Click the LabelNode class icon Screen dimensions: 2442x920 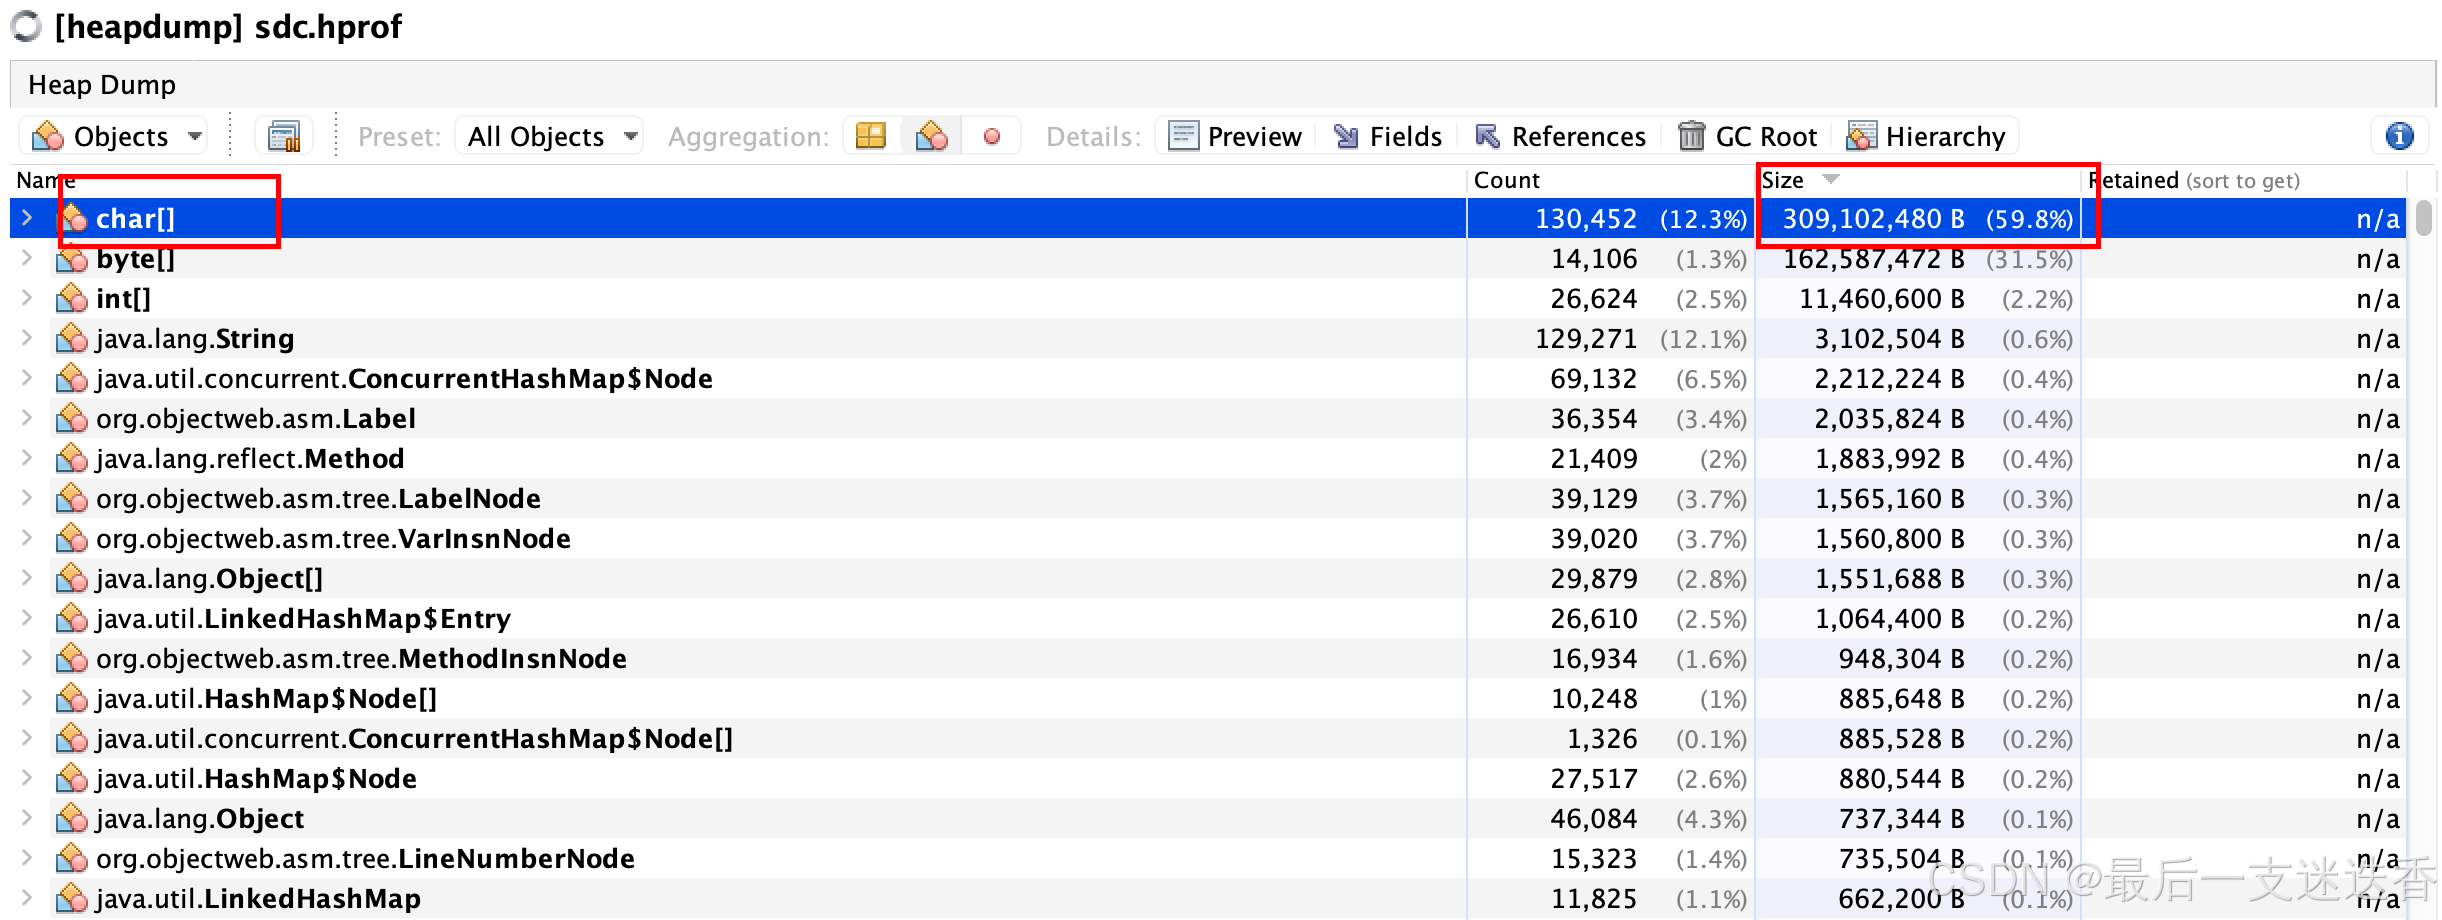72,498
